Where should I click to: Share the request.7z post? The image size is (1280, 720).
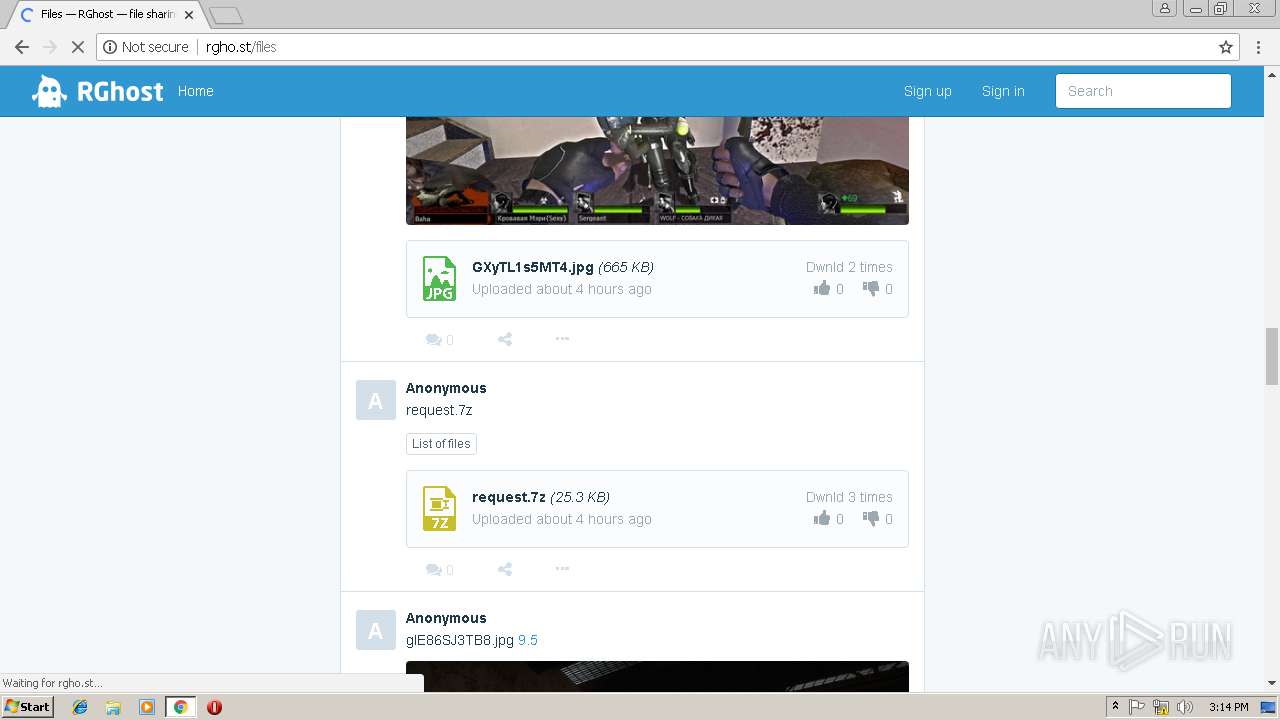[x=505, y=570]
